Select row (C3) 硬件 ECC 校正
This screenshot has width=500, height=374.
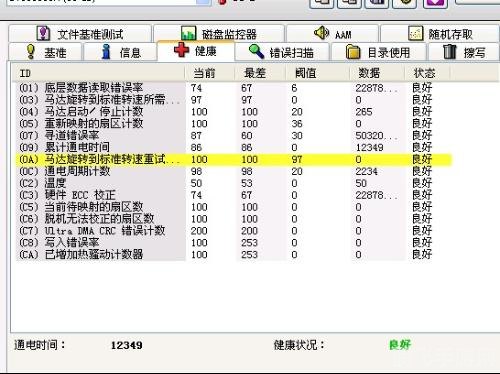(x=233, y=195)
